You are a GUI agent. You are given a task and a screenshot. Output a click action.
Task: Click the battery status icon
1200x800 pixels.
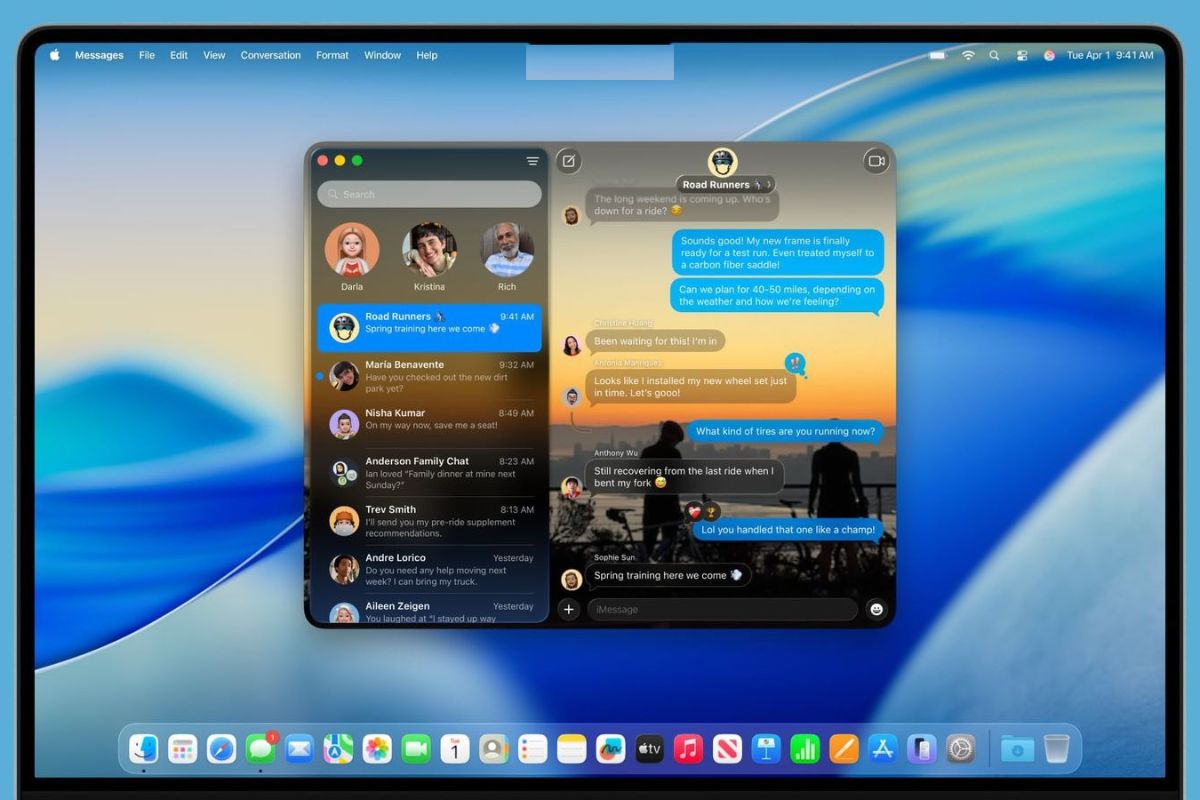(937, 55)
